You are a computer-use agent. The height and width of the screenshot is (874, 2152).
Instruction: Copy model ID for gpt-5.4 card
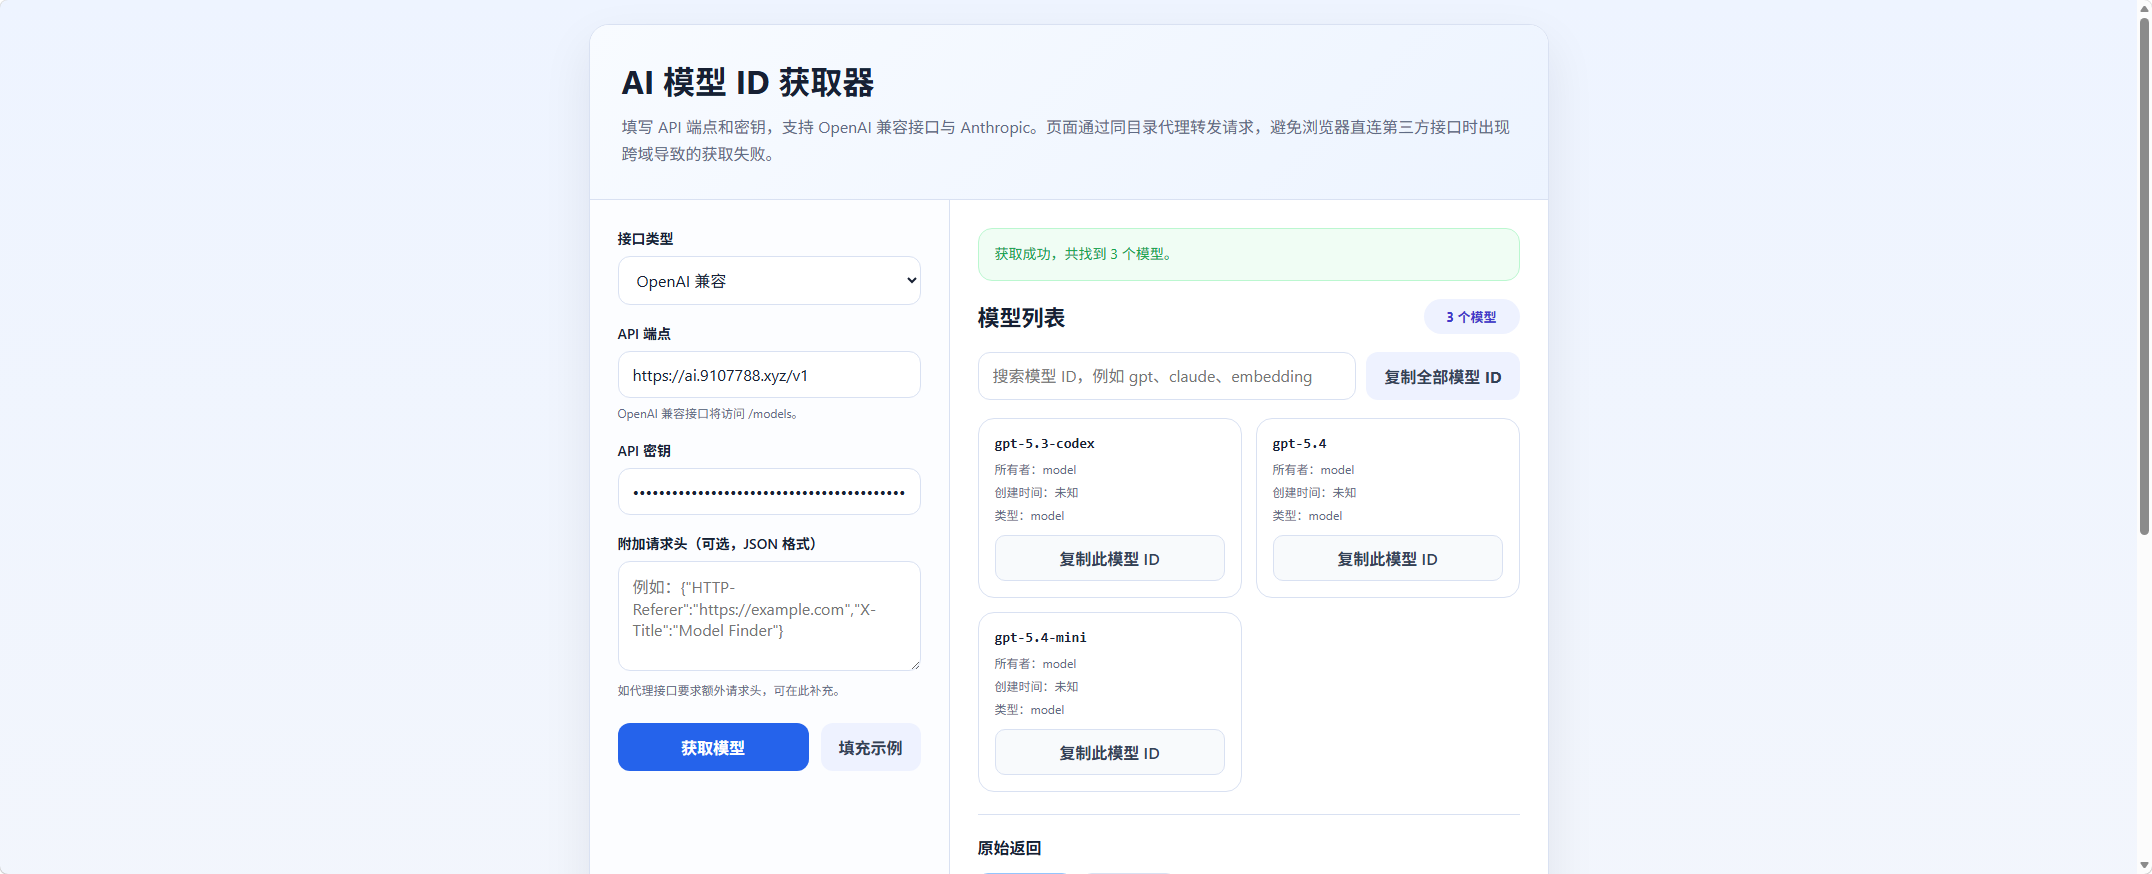point(1387,558)
